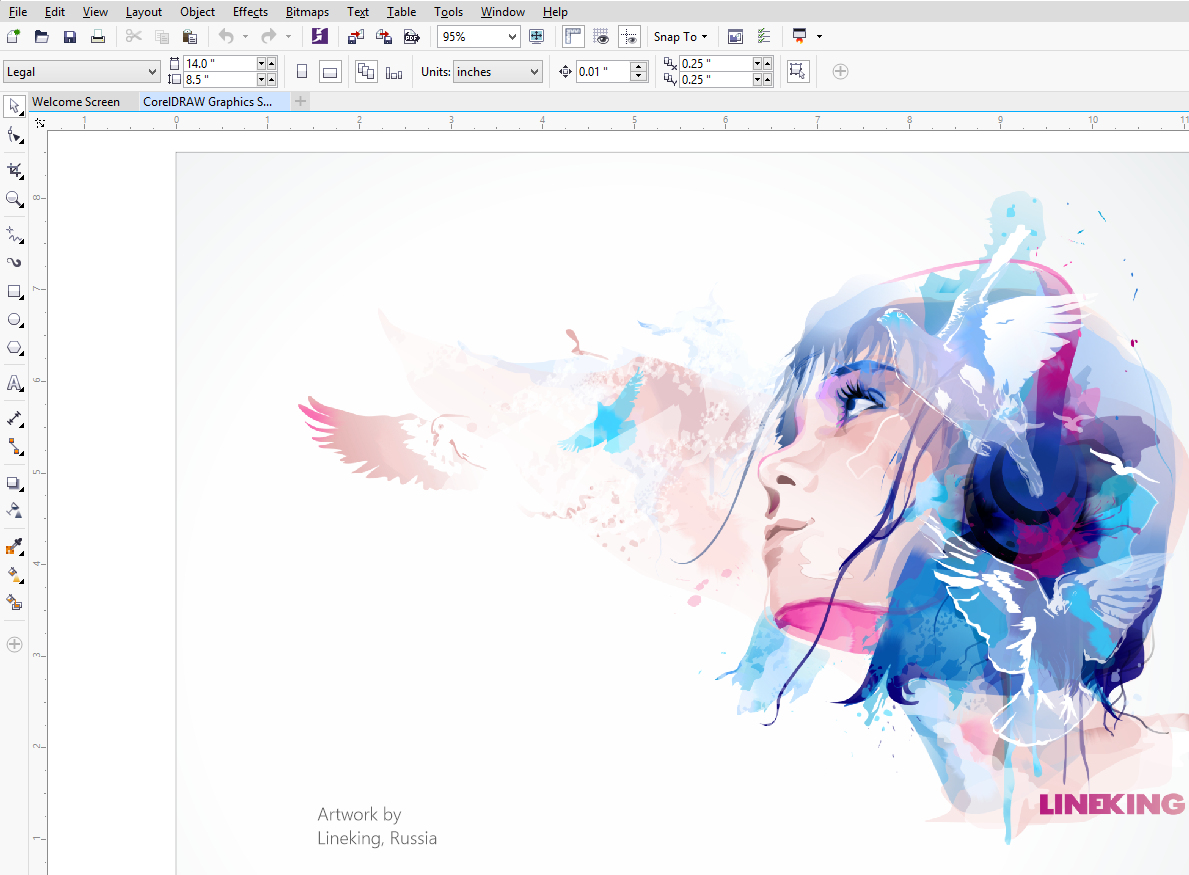
Task: Toggle Show Guidelines button
Action: pos(629,36)
